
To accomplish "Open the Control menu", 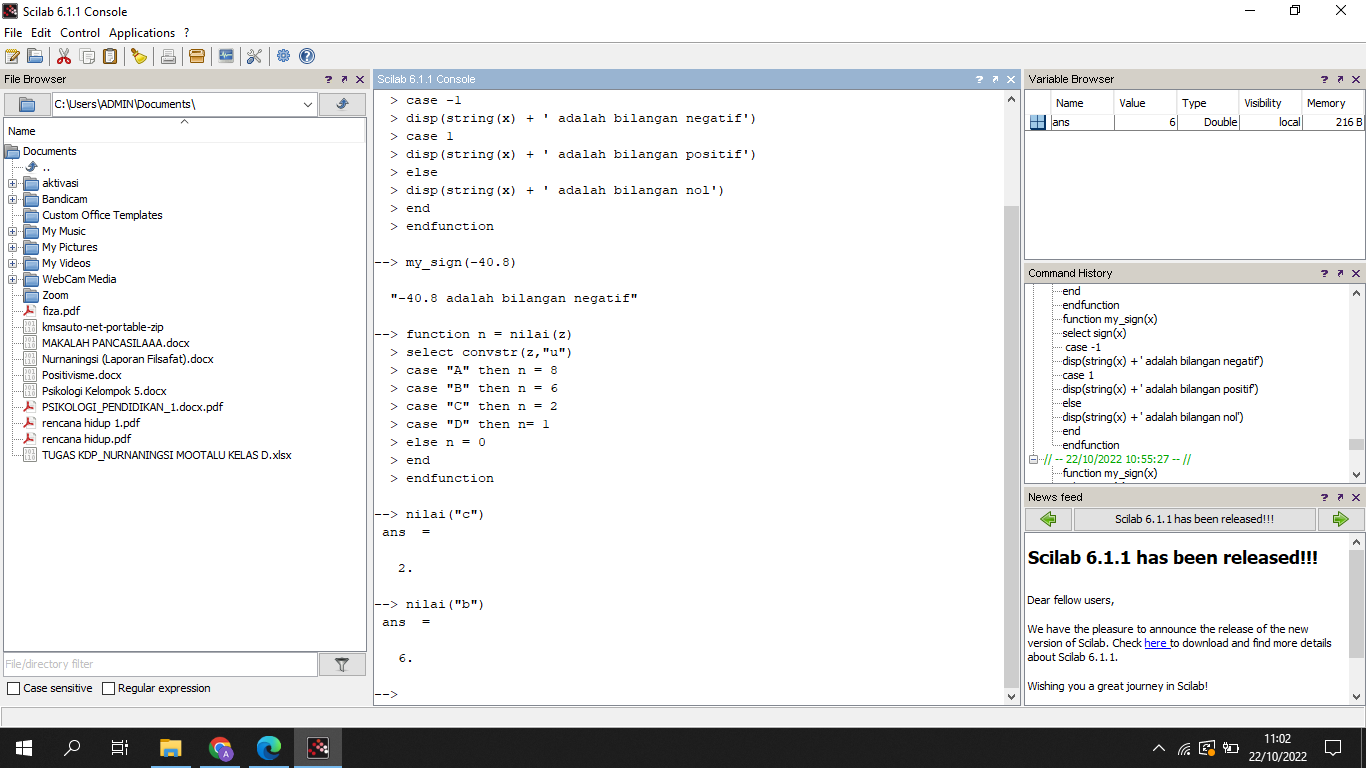I will [x=80, y=33].
